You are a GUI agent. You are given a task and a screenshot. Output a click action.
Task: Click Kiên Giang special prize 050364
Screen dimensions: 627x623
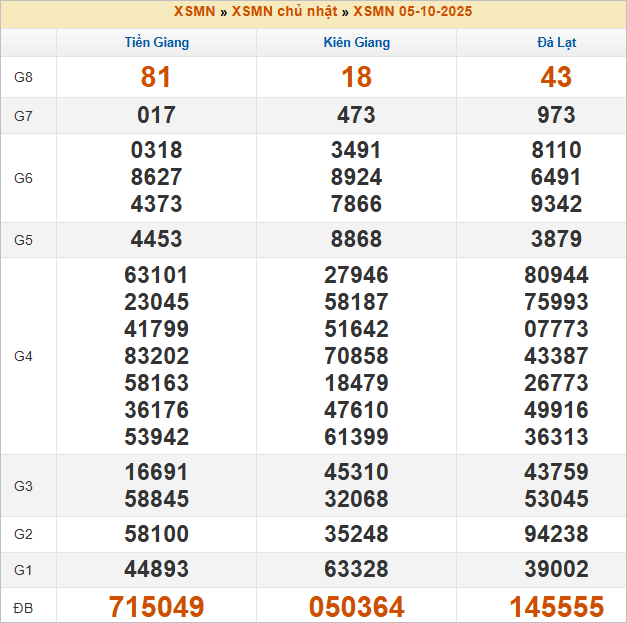tap(356, 607)
